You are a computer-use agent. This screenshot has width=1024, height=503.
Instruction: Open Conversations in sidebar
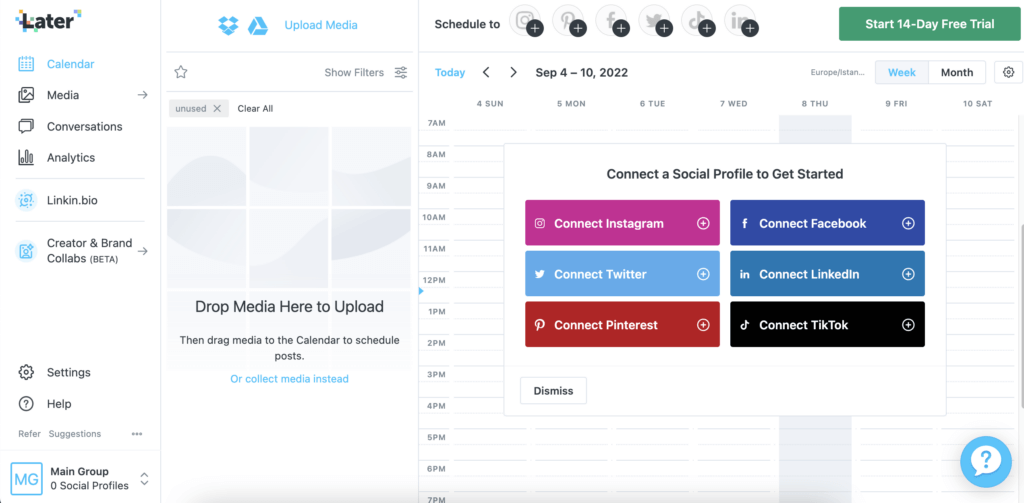click(84, 127)
